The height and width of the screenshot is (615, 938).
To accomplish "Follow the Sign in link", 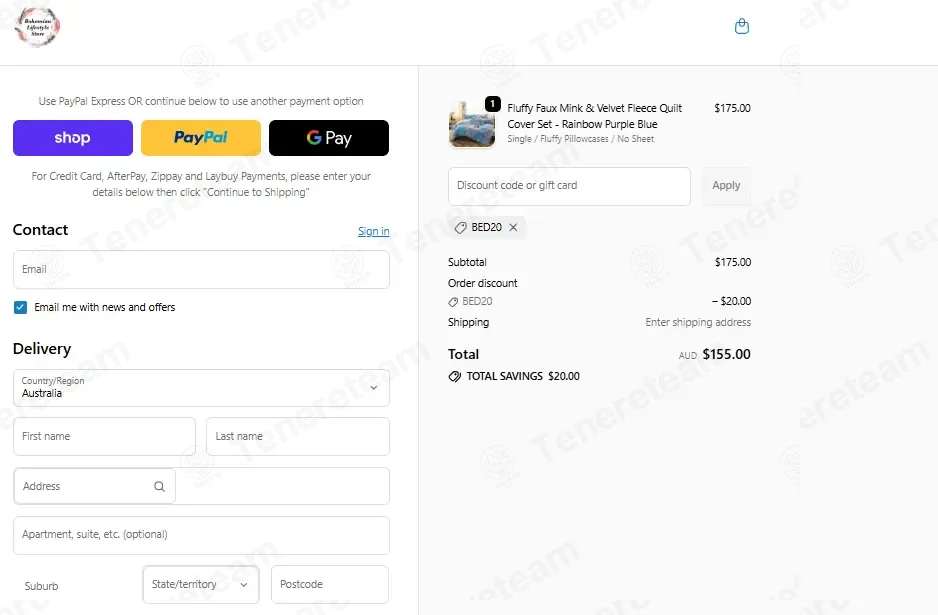I will click(373, 231).
